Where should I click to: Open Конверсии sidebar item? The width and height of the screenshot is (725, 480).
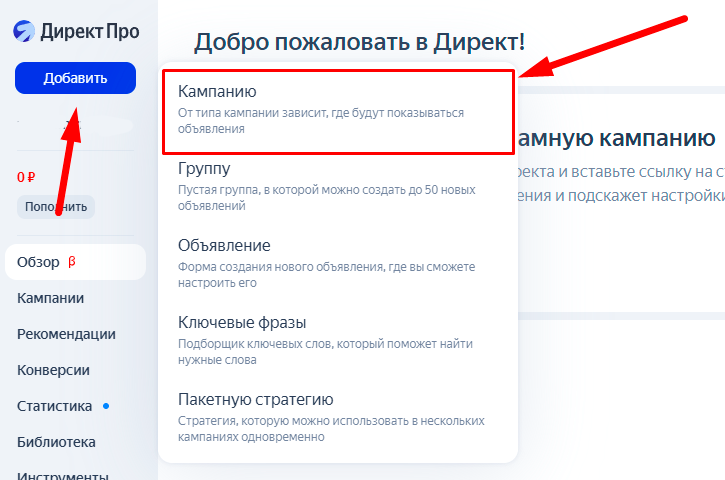click(53, 370)
